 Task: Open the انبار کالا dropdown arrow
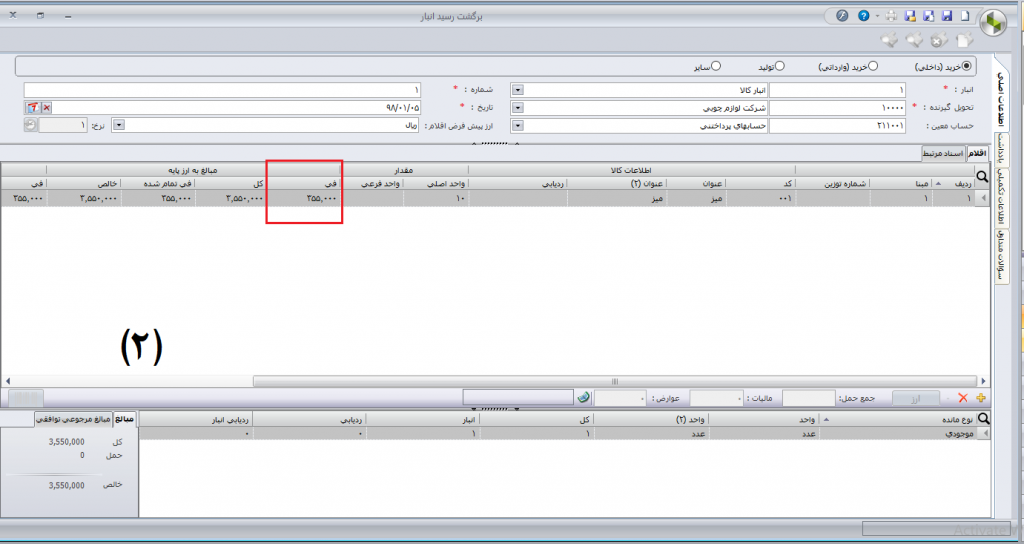pos(517,90)
